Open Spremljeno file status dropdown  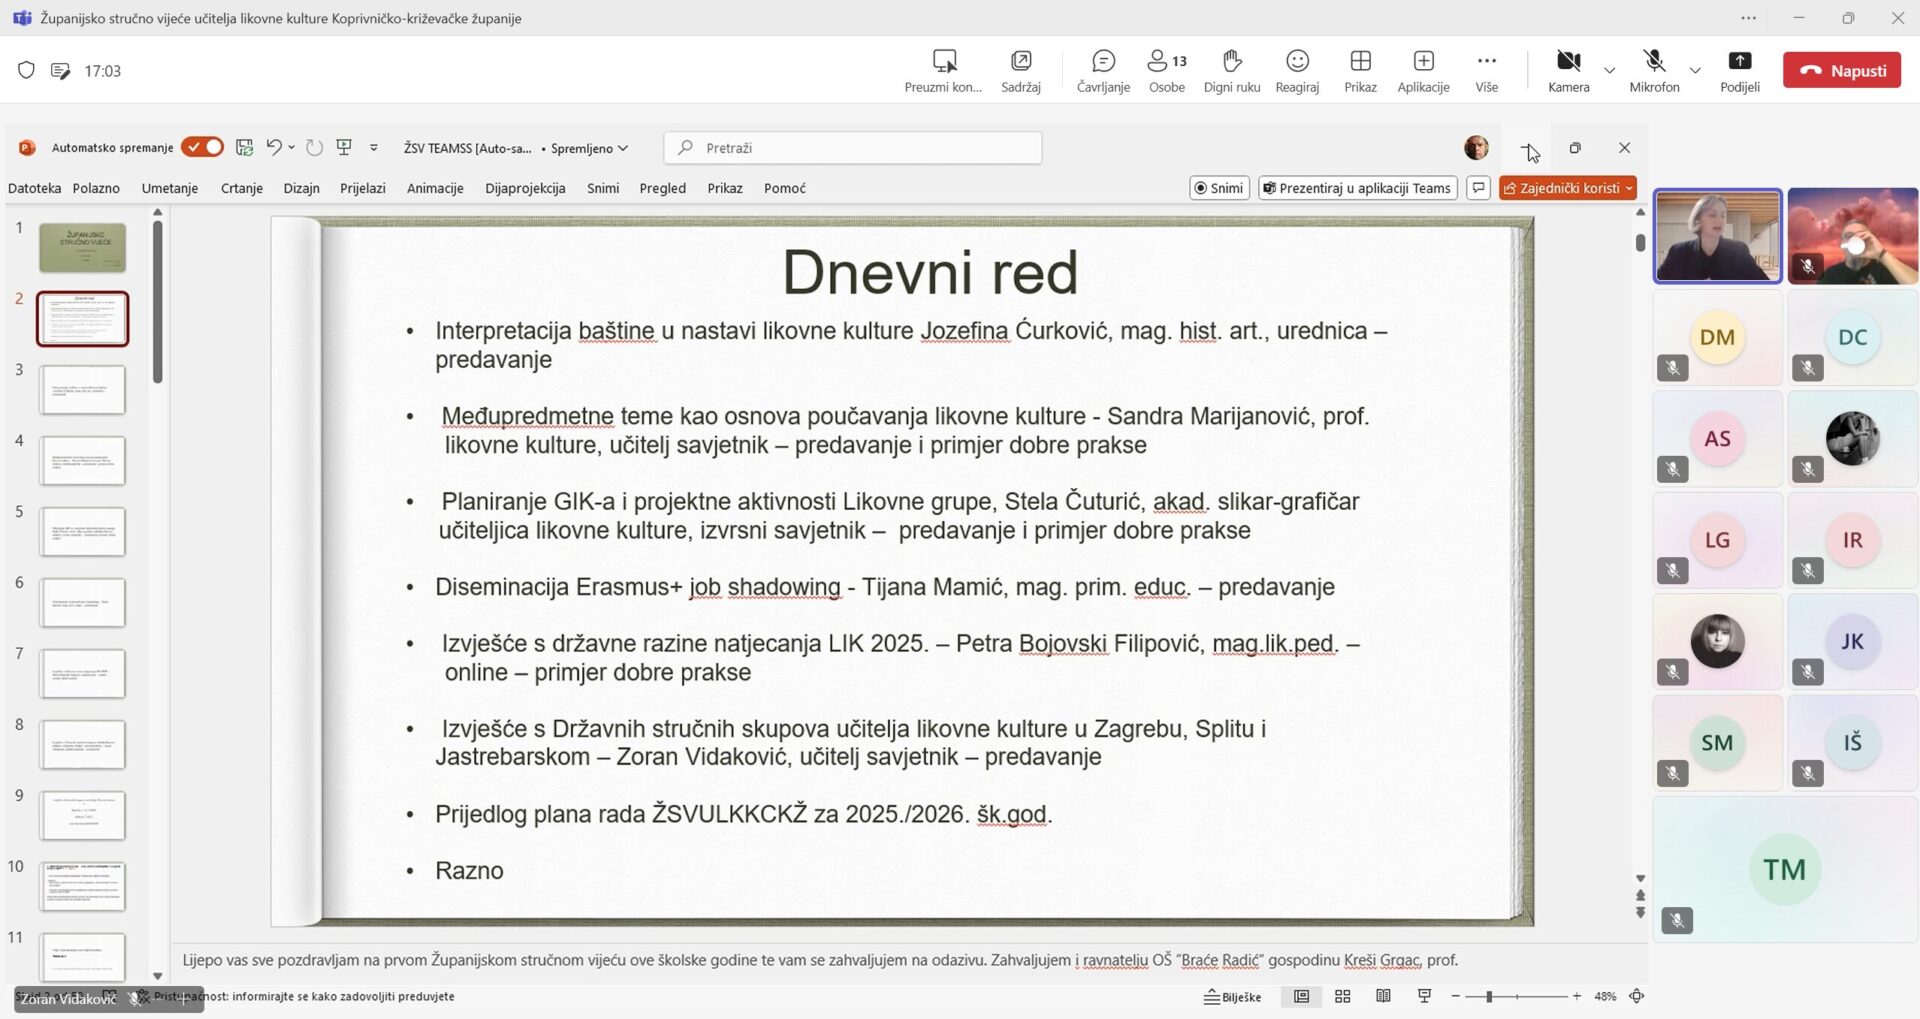coord(589,148)
